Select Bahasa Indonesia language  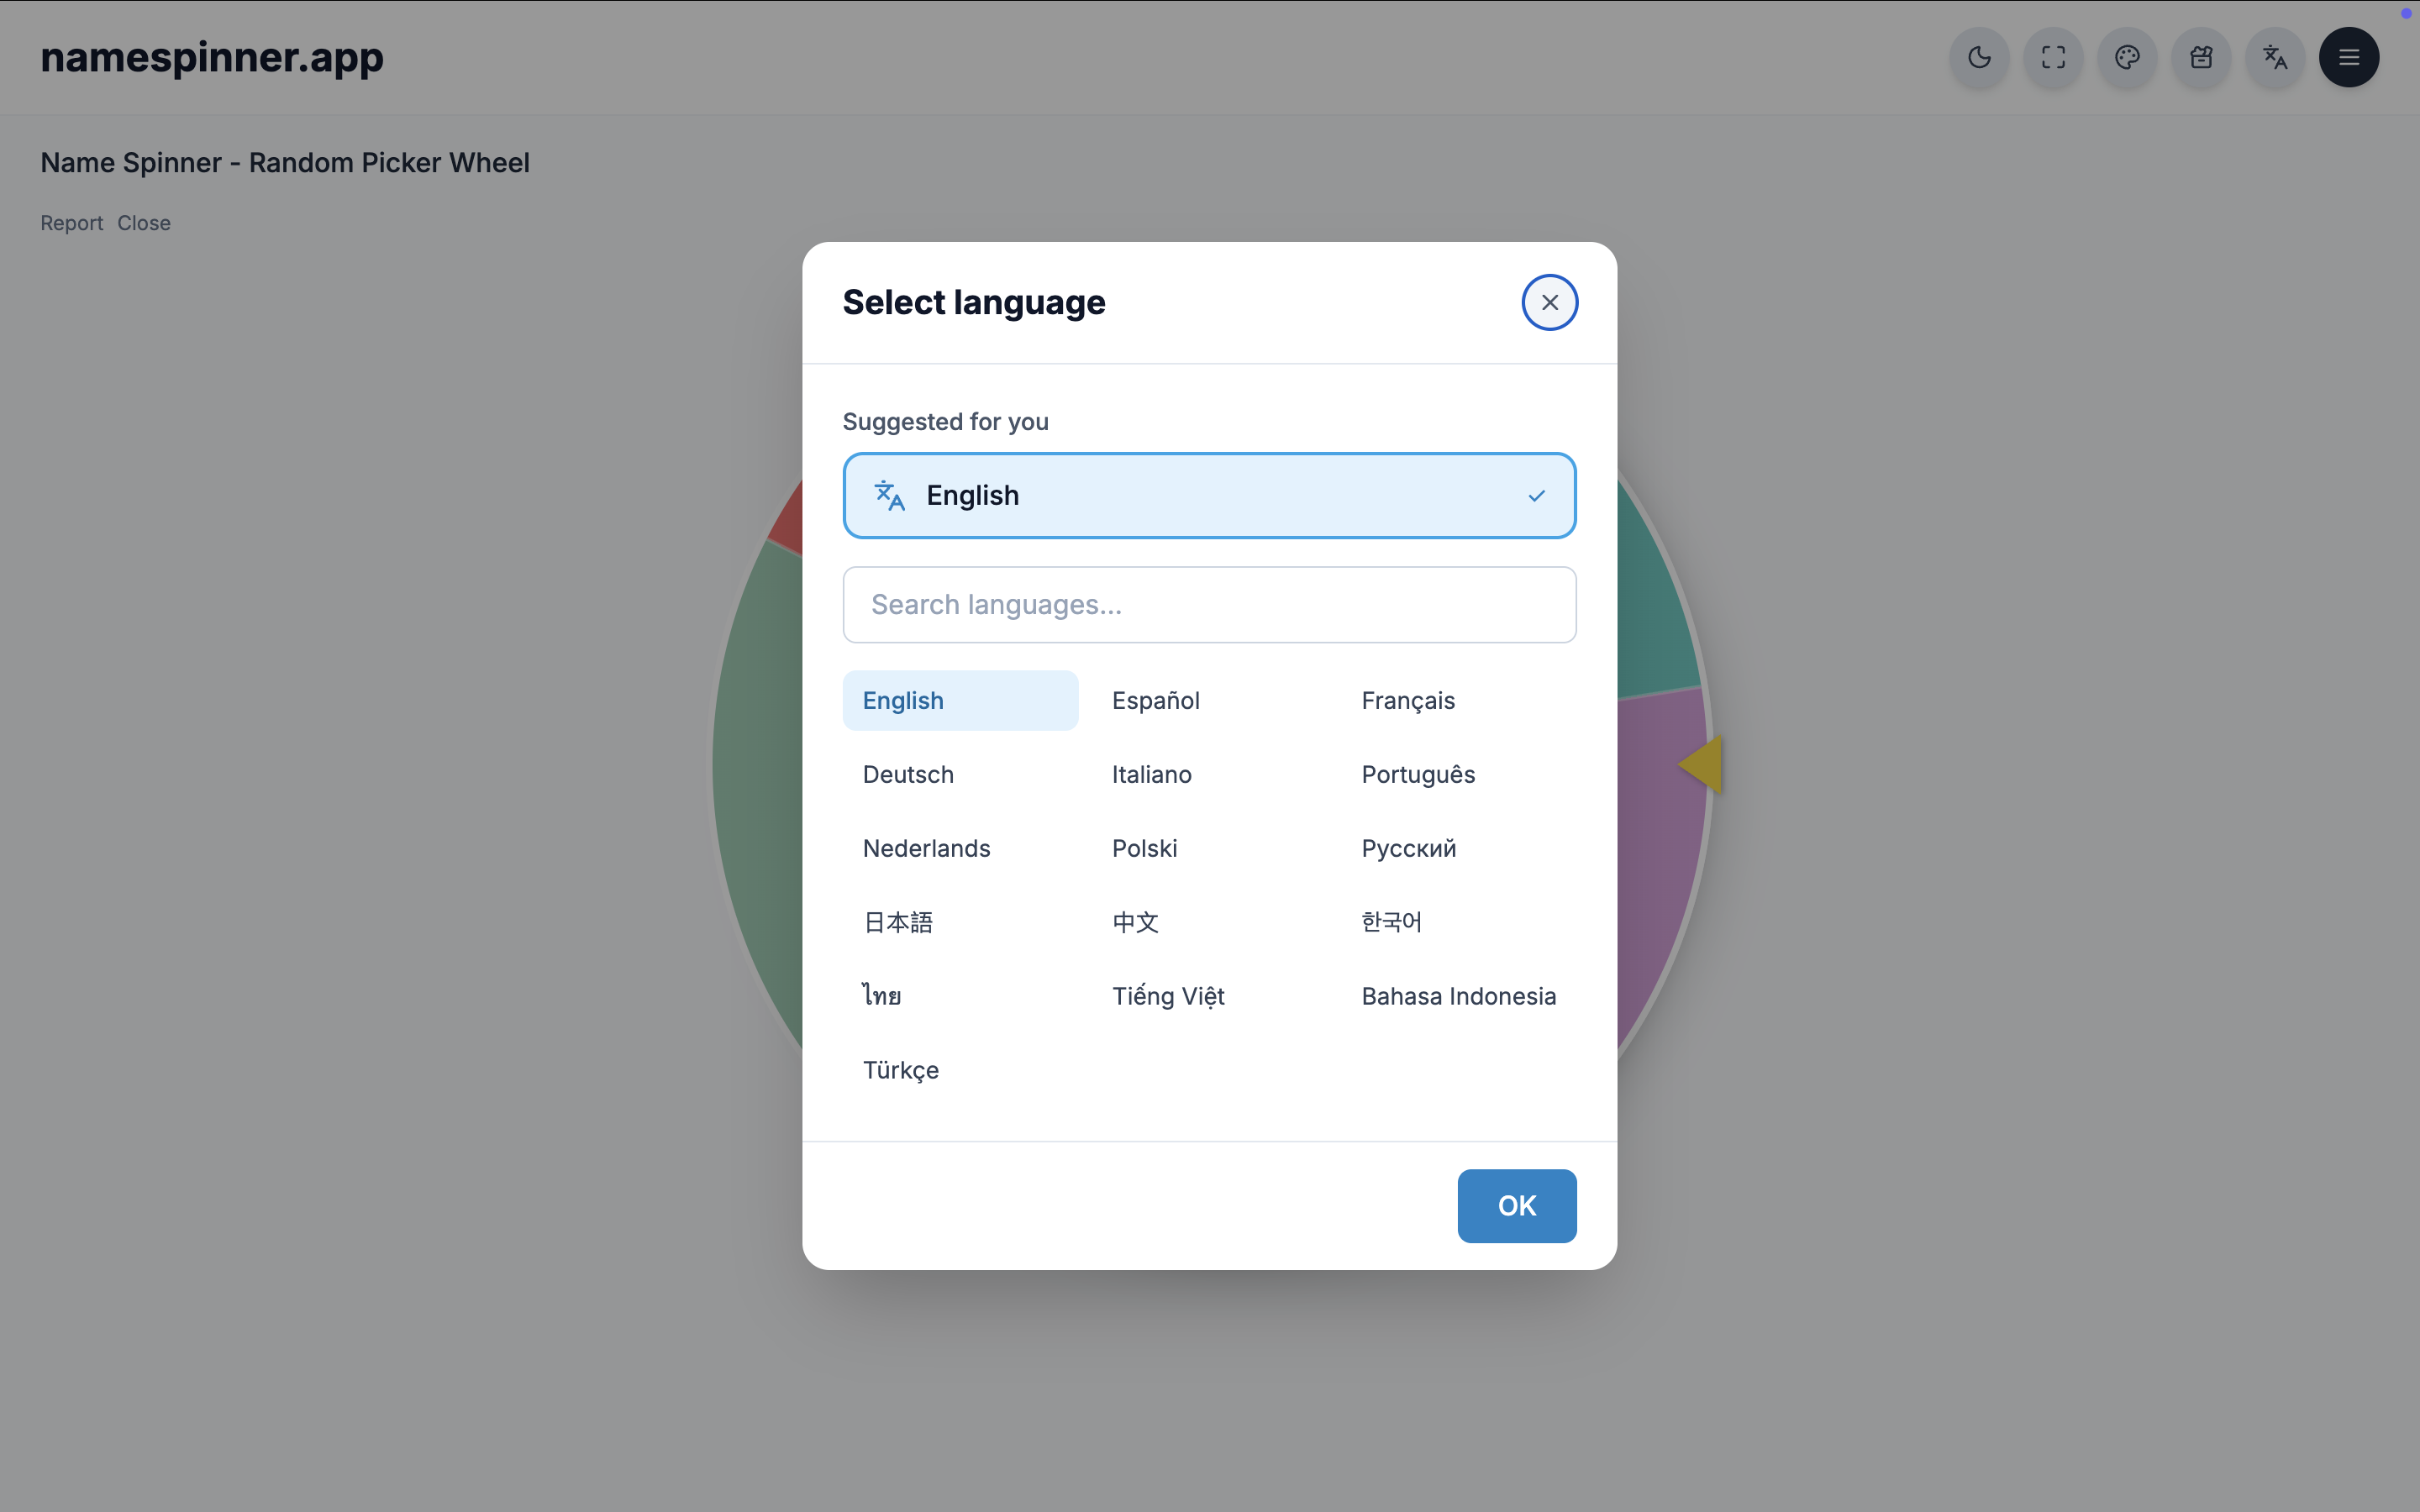coord(1458,996)
